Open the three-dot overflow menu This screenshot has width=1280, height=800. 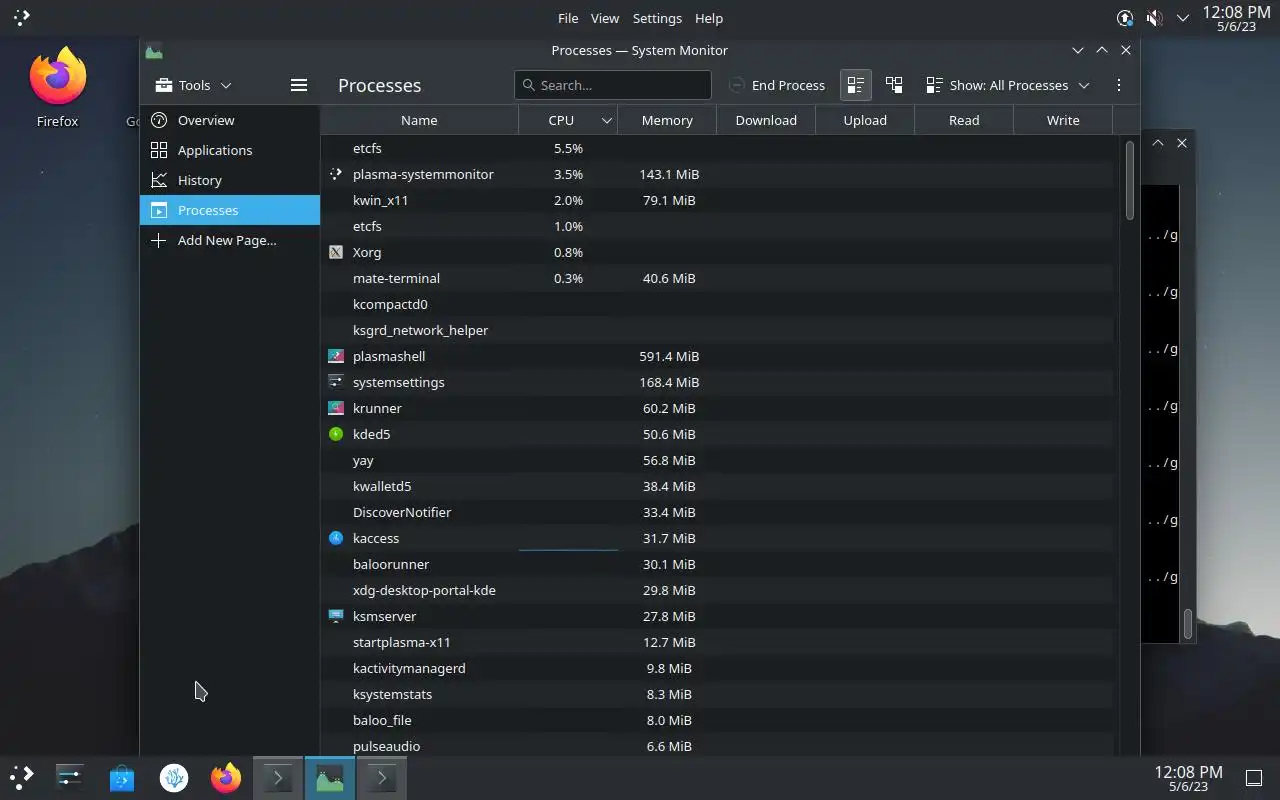tap(1119, 85)
